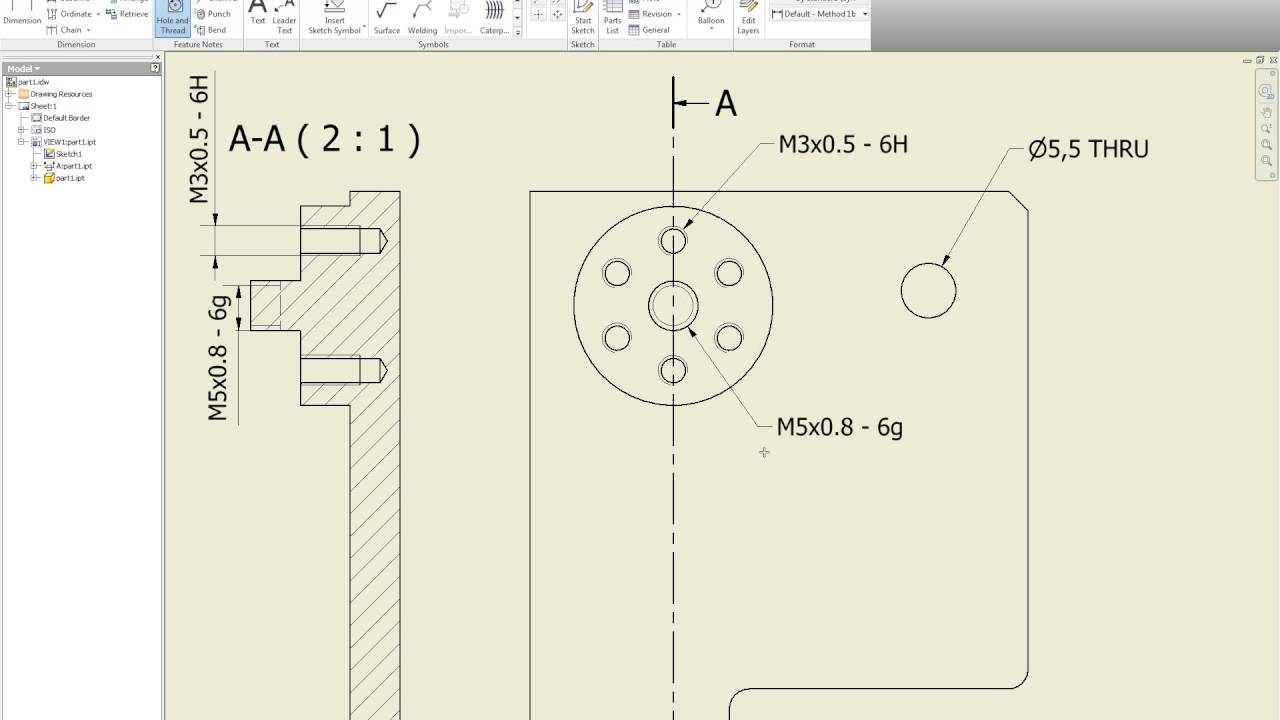Open the dimension style dropdown showing Default - Method 1b
The image size is (1280, 720).
[866, 15]
